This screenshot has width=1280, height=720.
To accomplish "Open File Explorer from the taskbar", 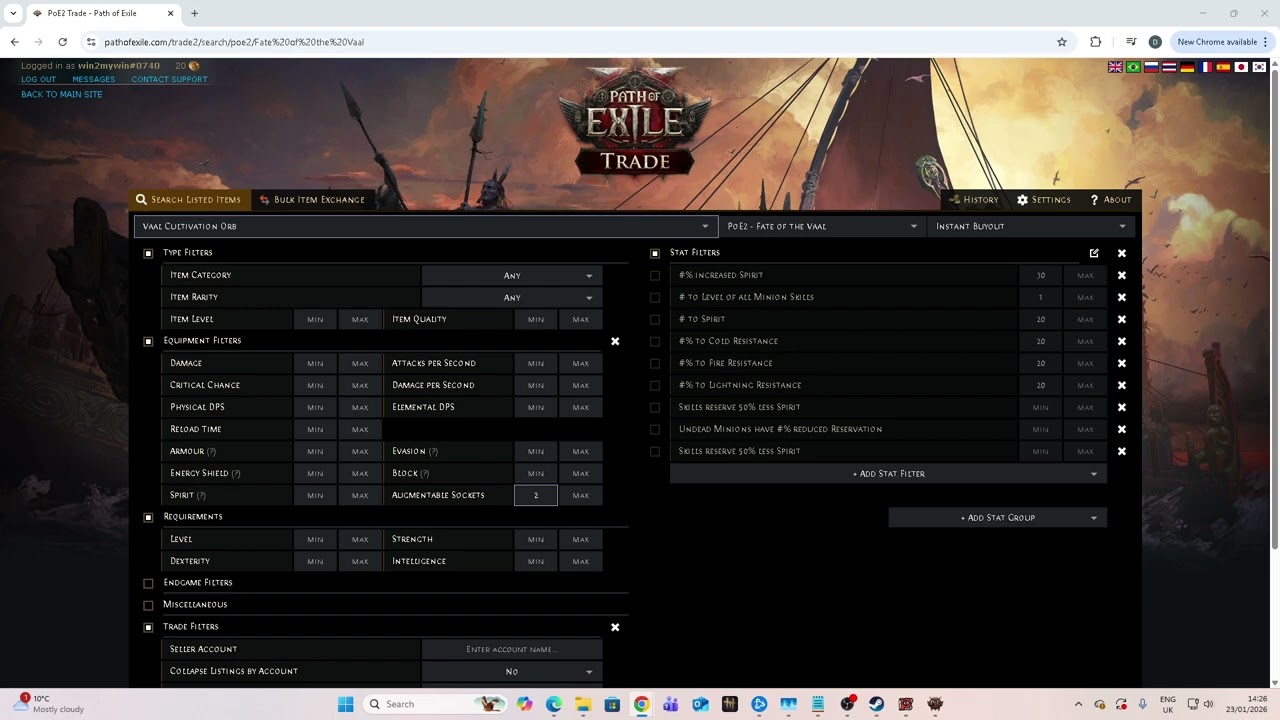I will [x=583, y=704].
